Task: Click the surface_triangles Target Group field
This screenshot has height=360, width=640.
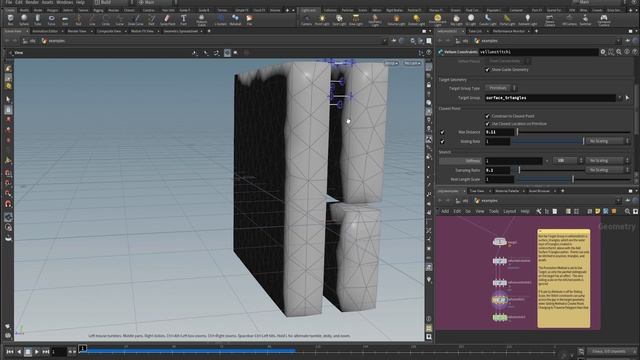Action: tap(550, 98)
